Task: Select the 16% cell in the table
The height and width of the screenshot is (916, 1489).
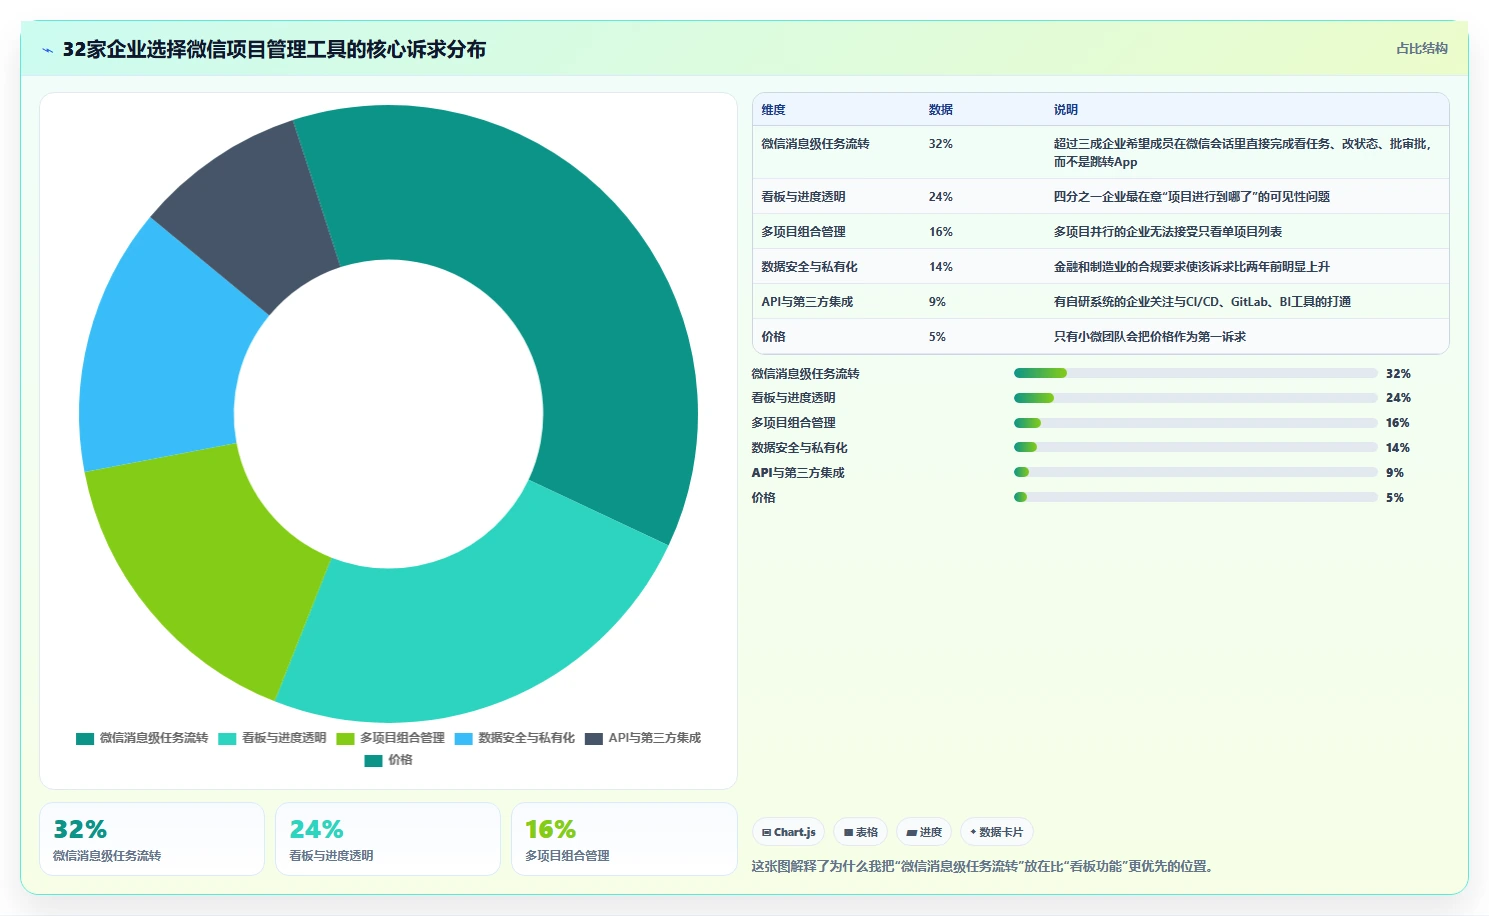Action: [x=941, y=232]
